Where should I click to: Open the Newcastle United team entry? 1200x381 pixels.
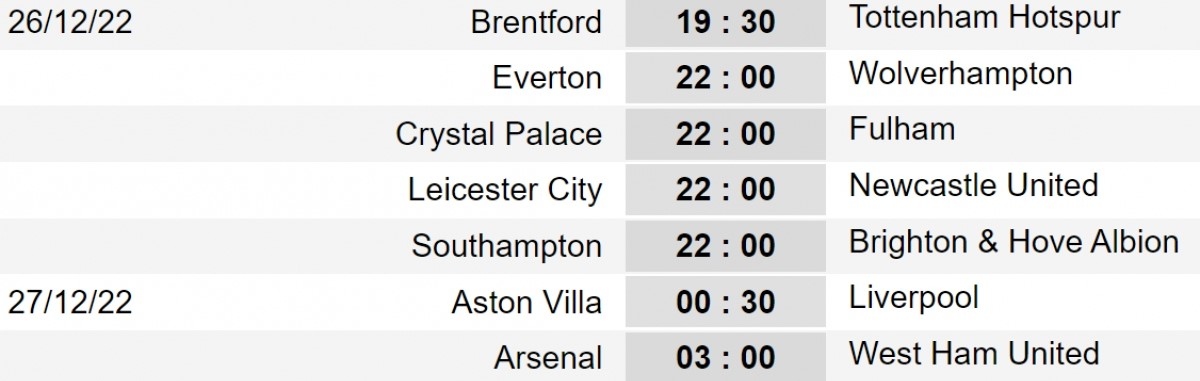[973, 185]
